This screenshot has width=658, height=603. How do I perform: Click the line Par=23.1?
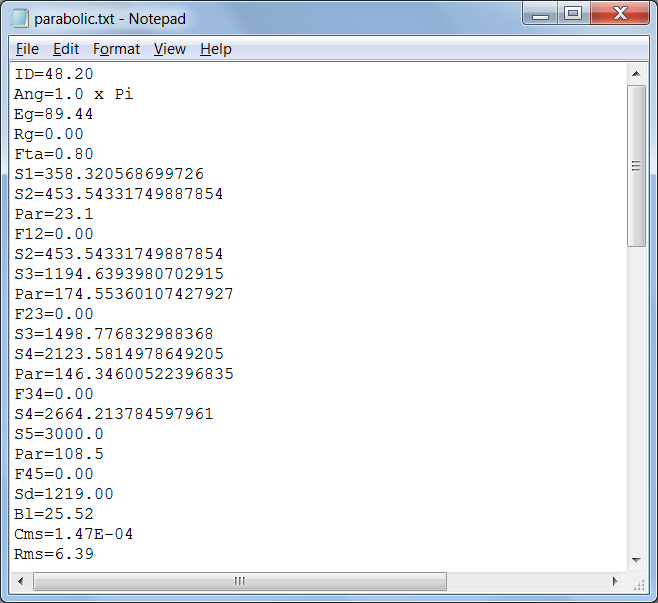[54, 214]
